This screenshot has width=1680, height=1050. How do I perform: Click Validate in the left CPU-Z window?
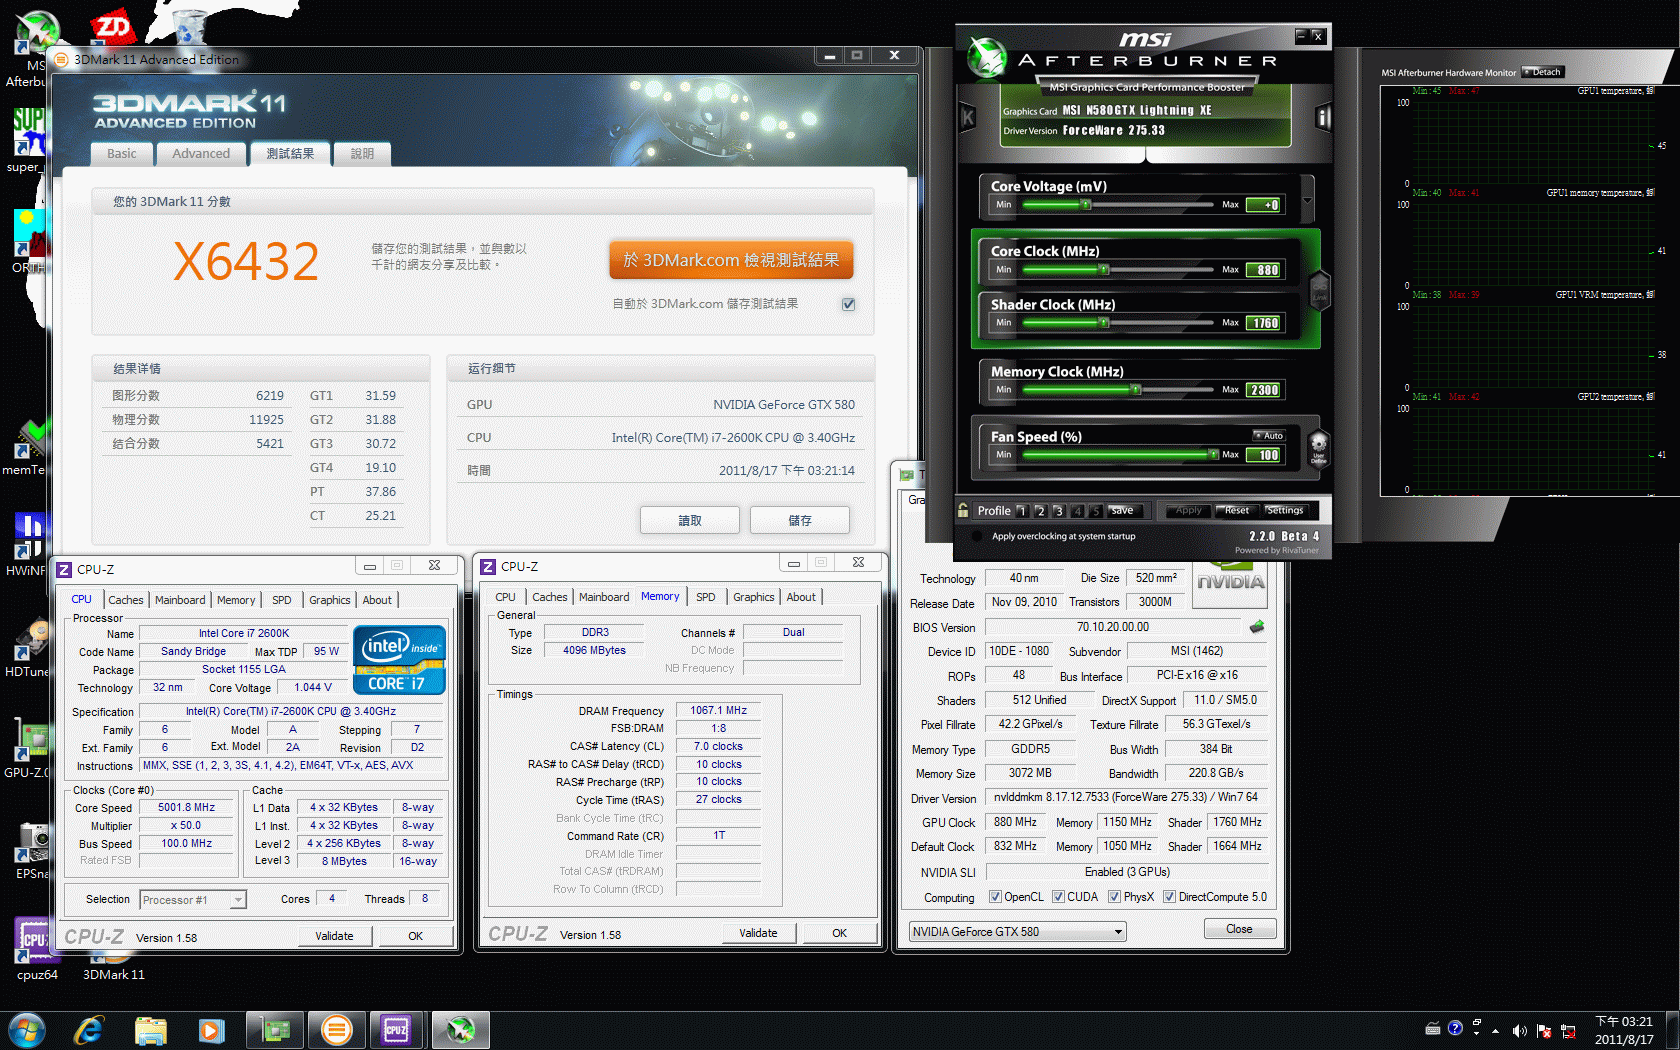pos(334,936)
